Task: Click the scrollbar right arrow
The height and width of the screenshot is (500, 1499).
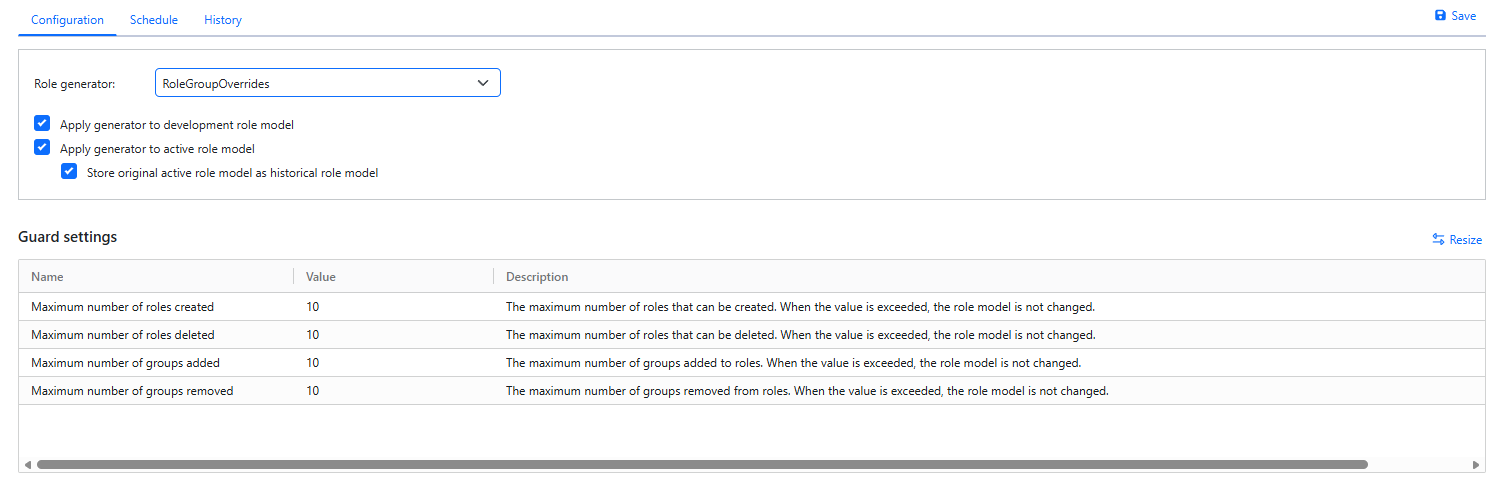Action: (1476, 464)
